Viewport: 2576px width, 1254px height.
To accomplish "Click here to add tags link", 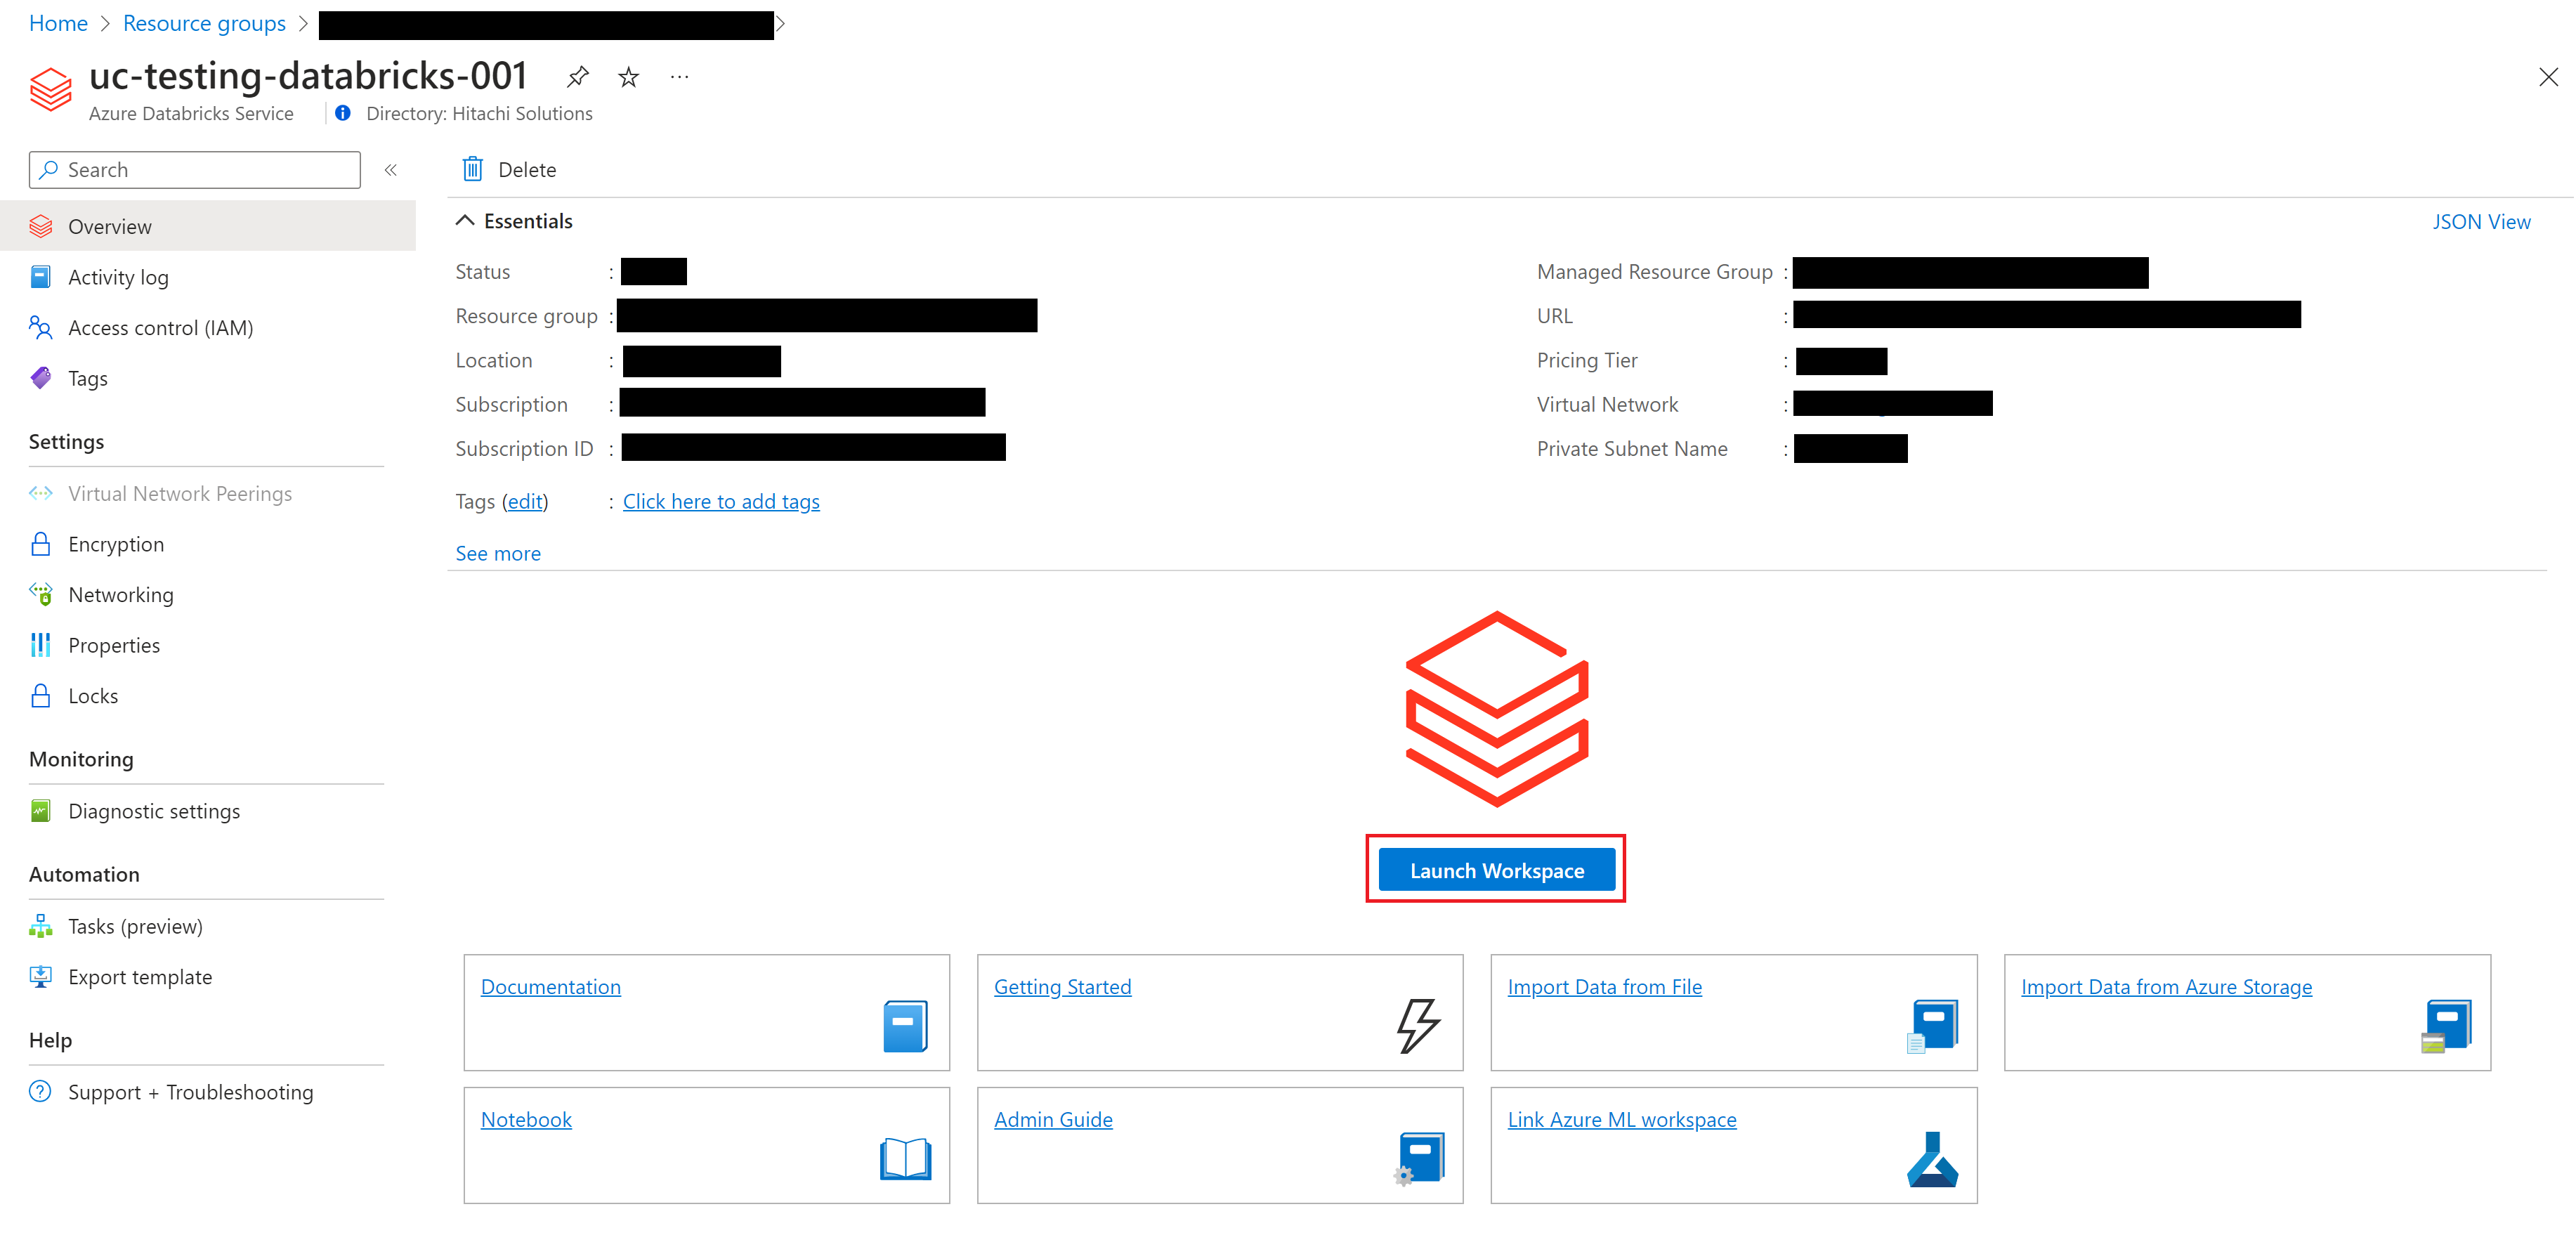I will pyautogui.click(x=721, y=501).
